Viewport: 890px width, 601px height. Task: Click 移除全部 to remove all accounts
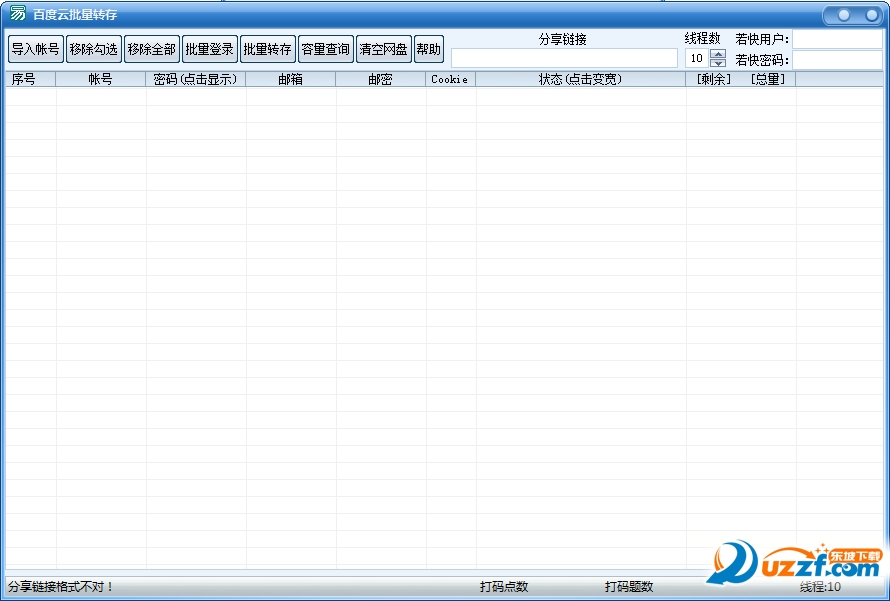[152, 49]
